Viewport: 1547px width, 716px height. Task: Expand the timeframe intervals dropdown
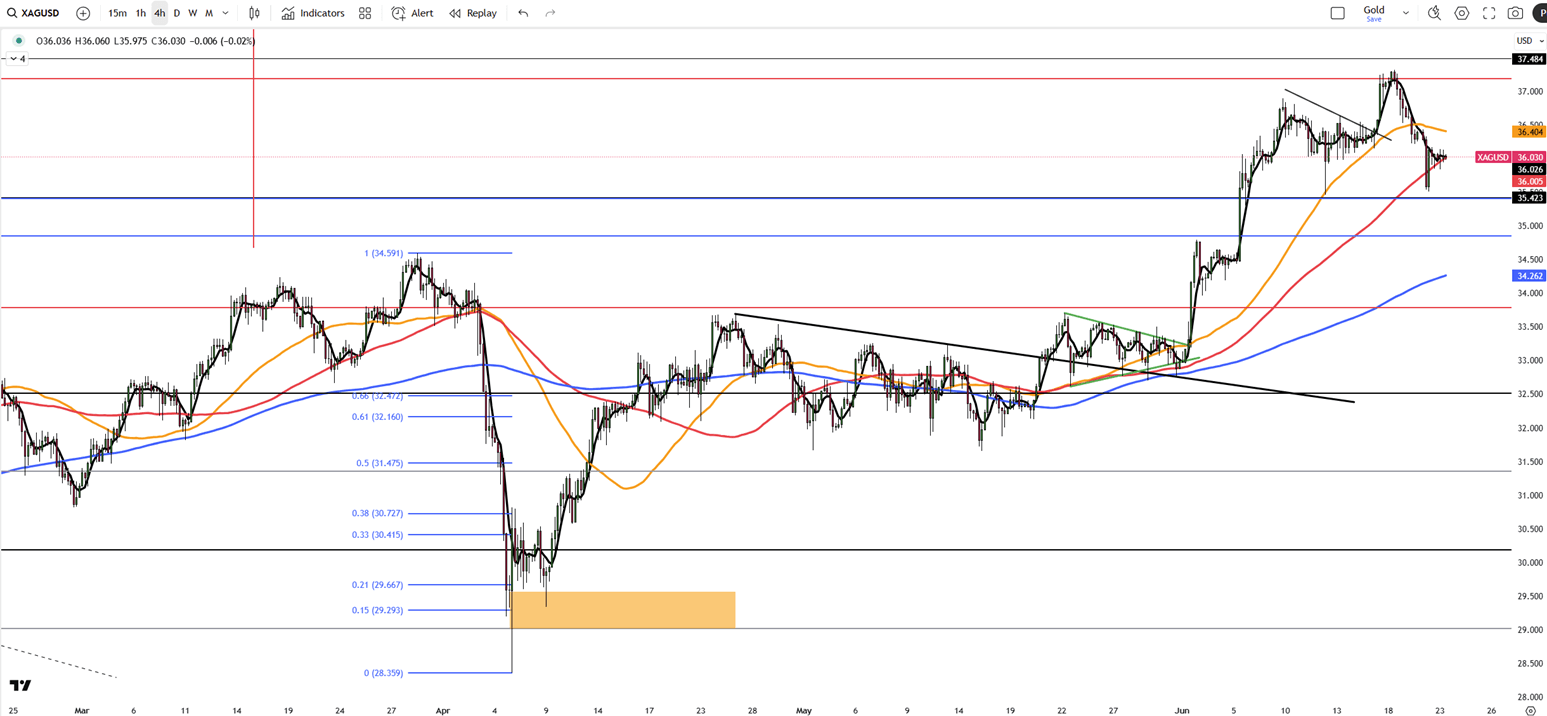click(226, 13)
